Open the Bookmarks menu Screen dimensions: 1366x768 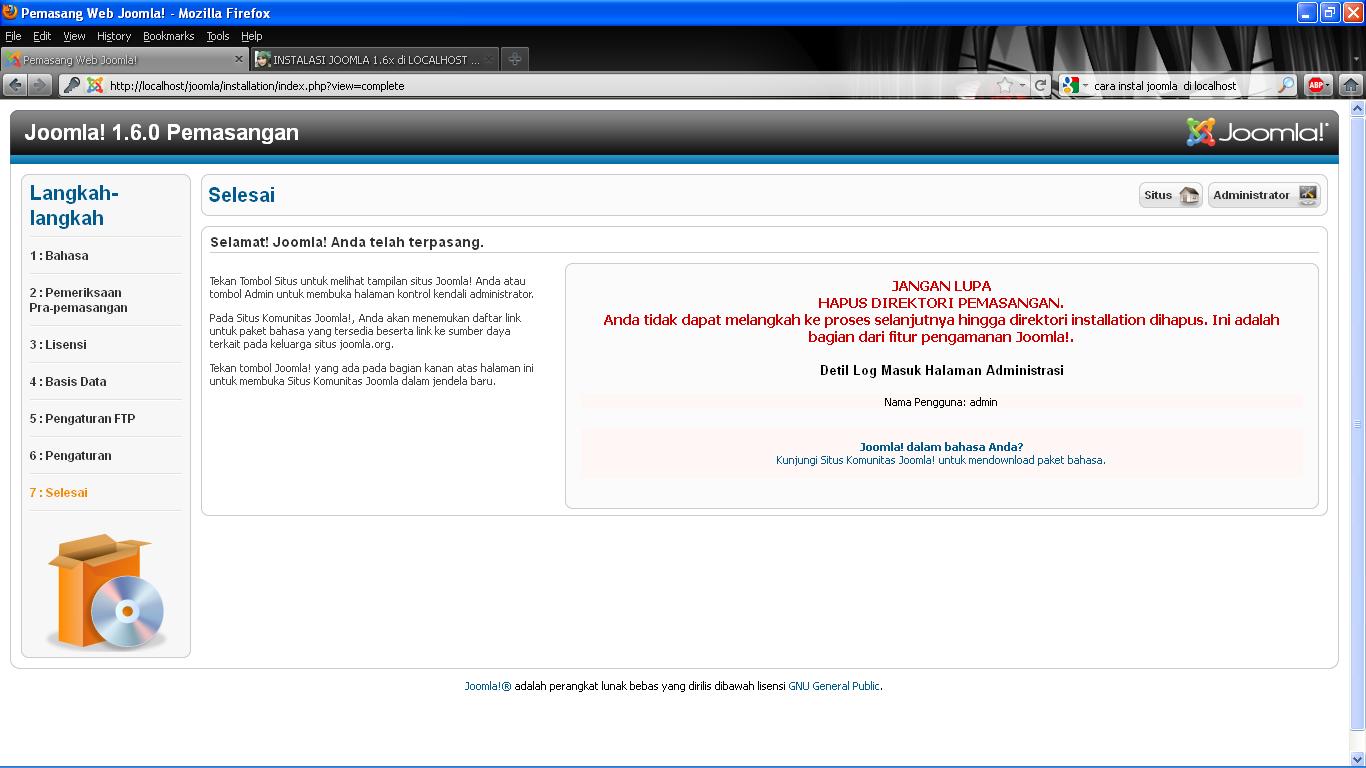click(x=168, y=36)
